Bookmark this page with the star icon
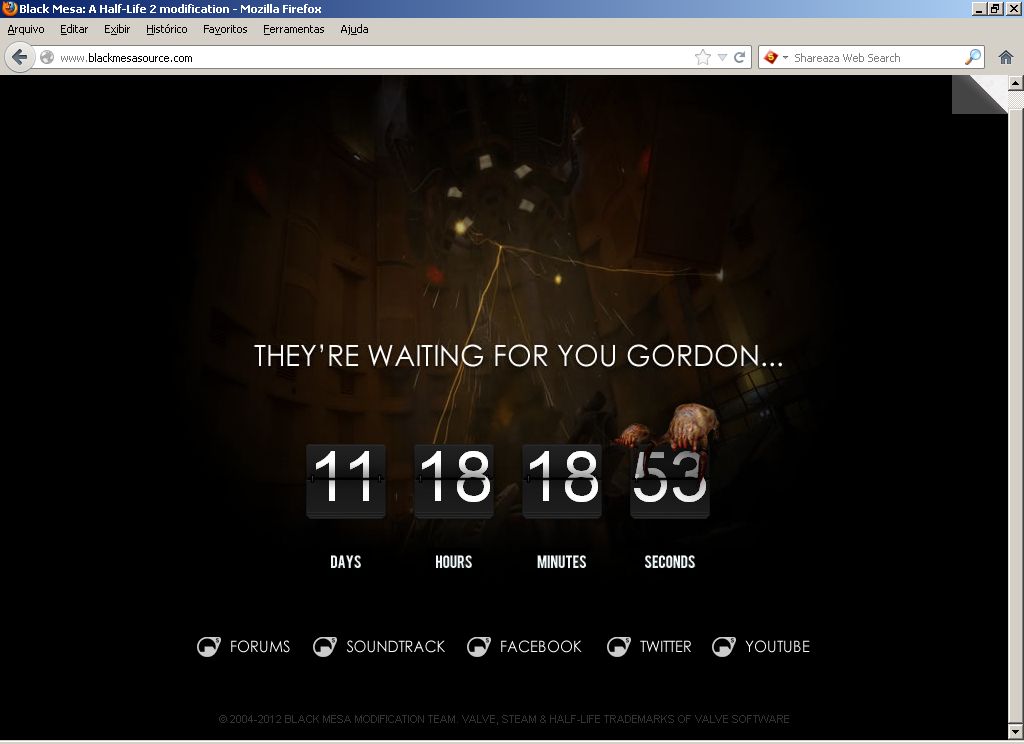 [x=703, y=57]
